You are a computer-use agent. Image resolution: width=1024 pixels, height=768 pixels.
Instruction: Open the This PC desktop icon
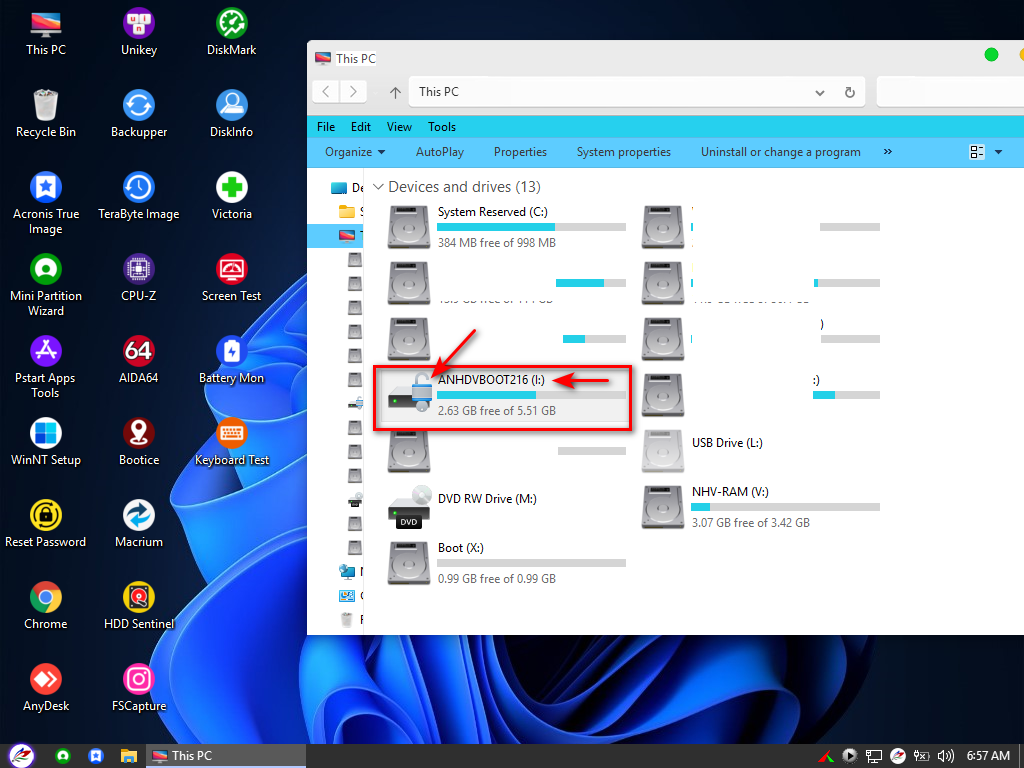tap(46, 33)
